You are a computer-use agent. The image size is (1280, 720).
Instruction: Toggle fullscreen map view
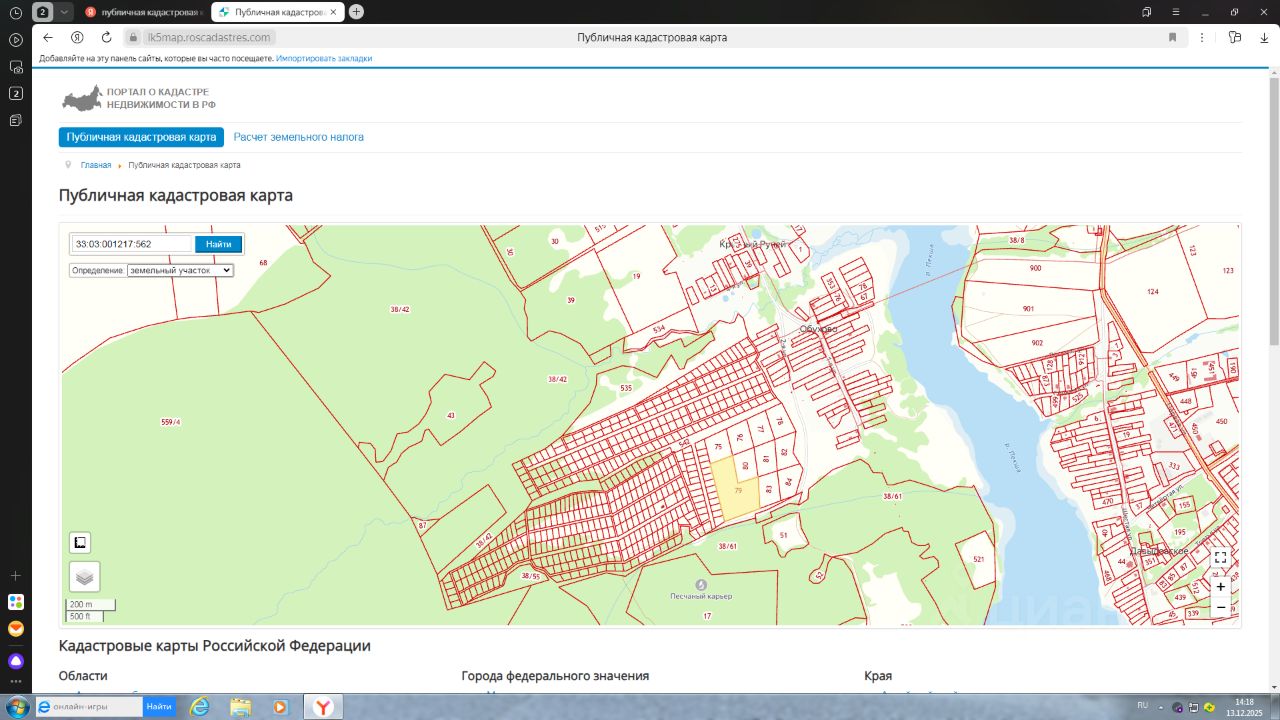pyautogui.click(x=1220, y=558)
